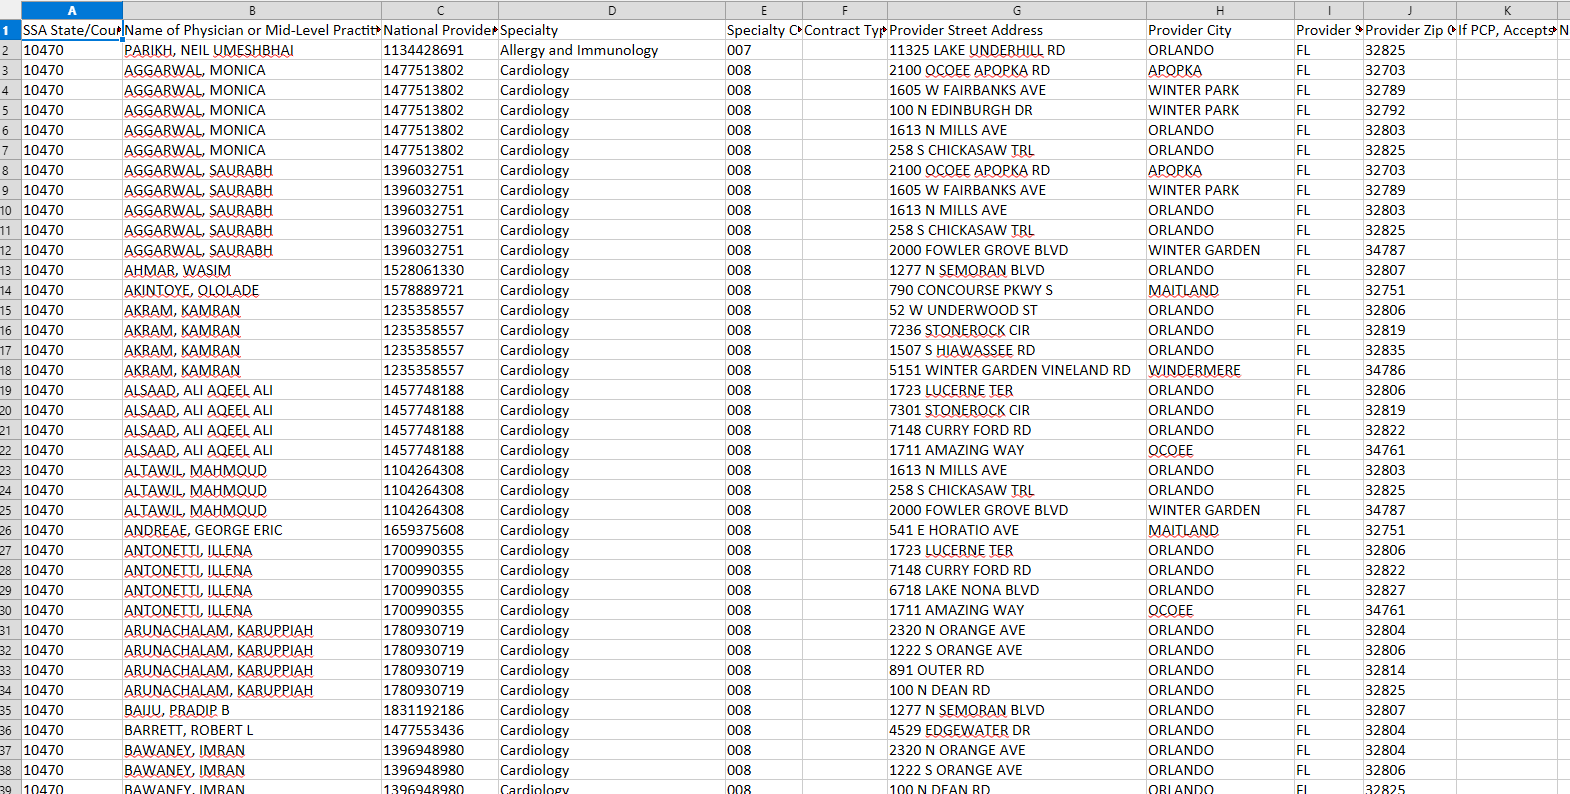The width and height of the screenshot is (1570, 794).
Task: Select column D header
Action: [612, 10]
